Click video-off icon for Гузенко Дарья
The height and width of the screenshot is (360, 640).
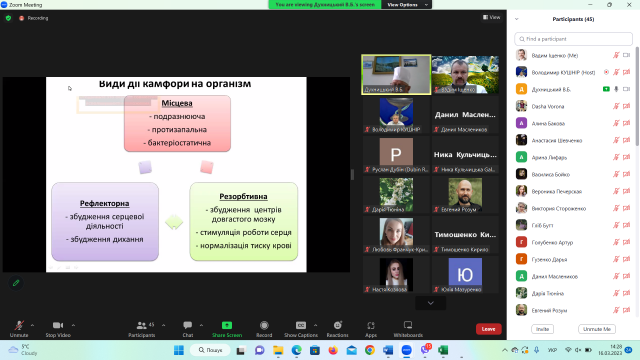[x=627, y=259]
